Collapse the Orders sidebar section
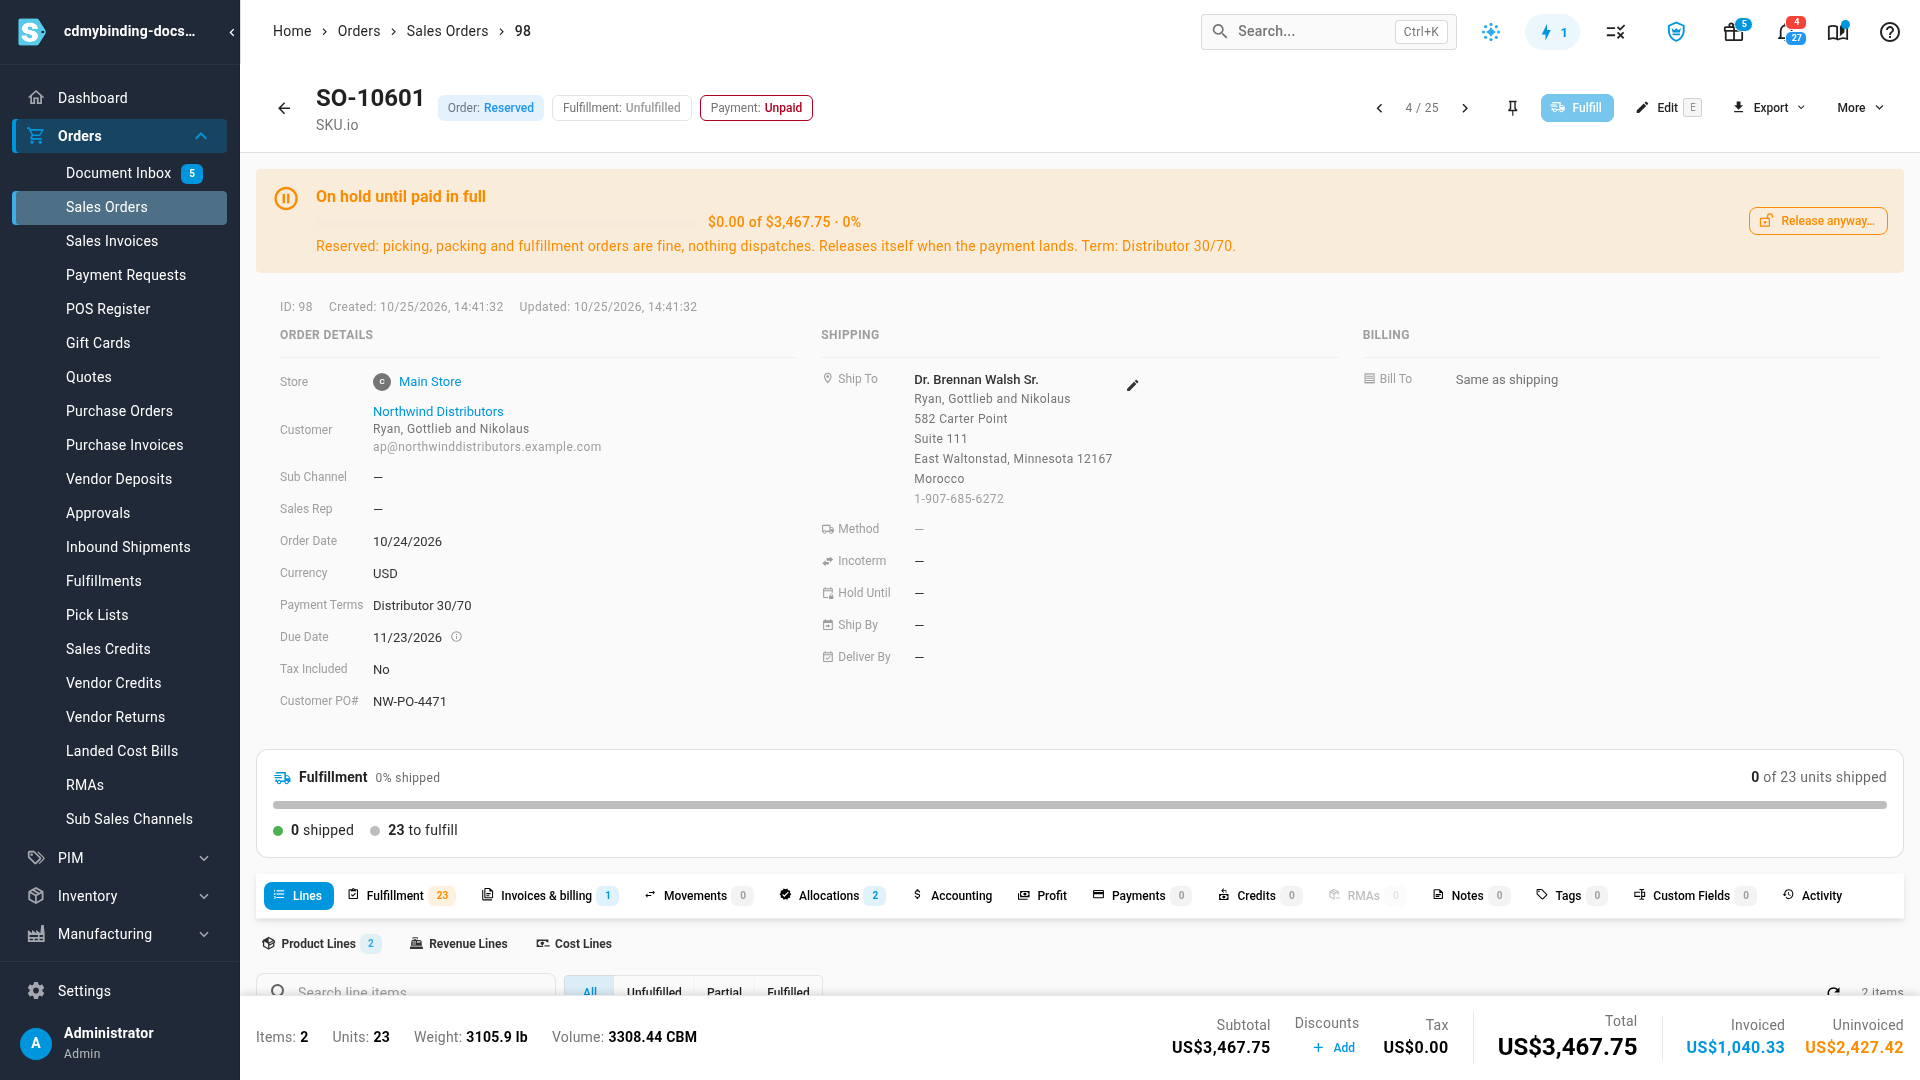 [x=201, y=136]
